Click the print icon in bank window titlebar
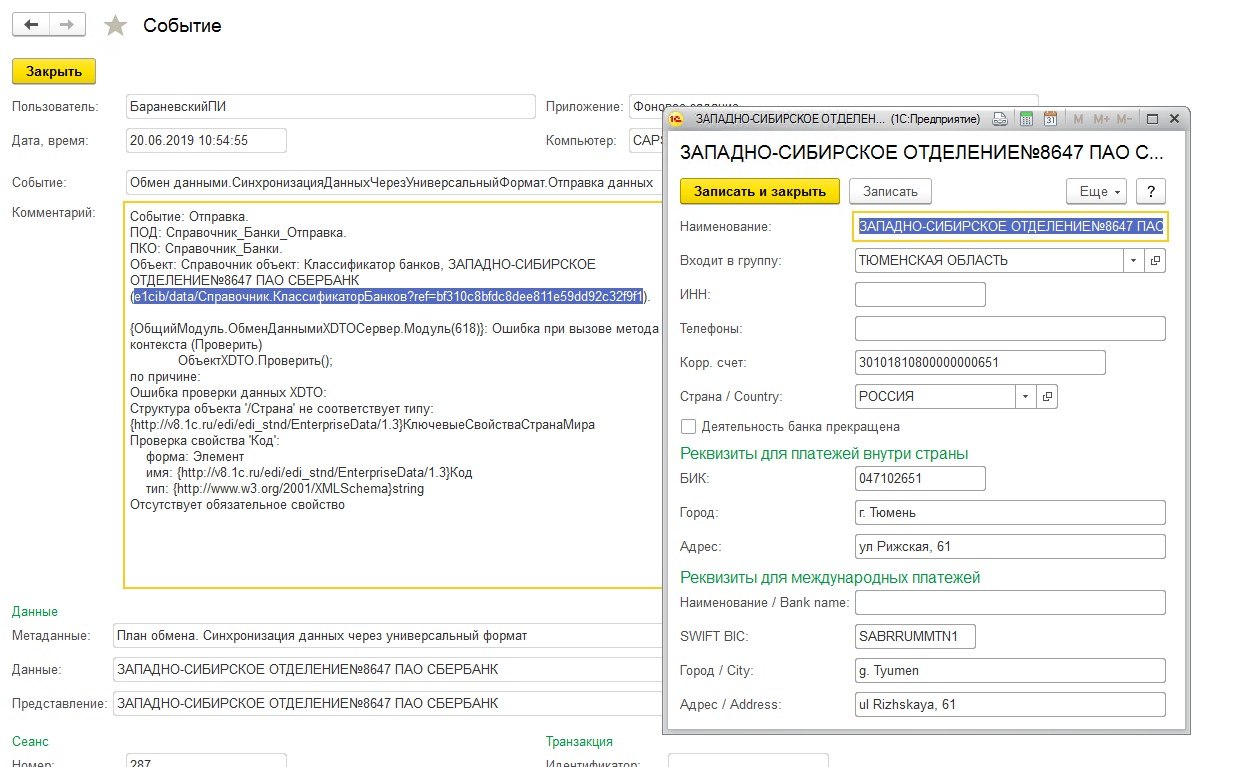The image size is (1249, 767). click(999, 119)
